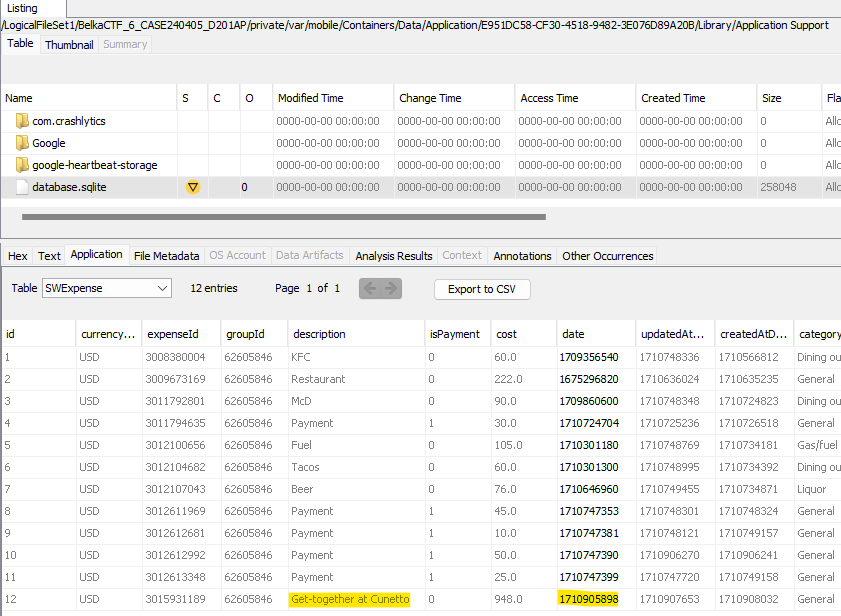Image resolution: width=841 pixels, height=616 pixels.
Task: Click the O occurrences column header
Action: click(256, 98)
